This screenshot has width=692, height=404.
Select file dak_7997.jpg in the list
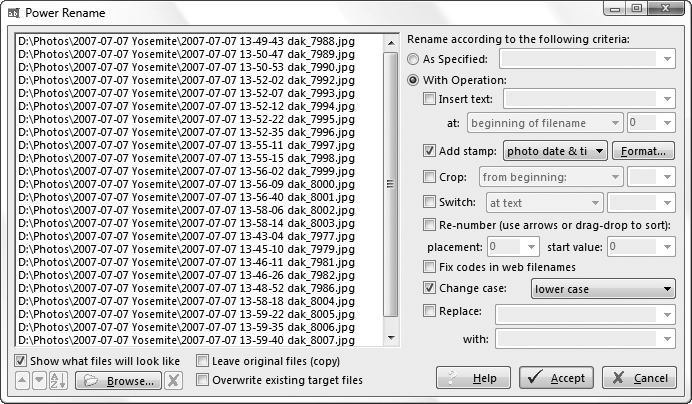(x=187, y=145)
